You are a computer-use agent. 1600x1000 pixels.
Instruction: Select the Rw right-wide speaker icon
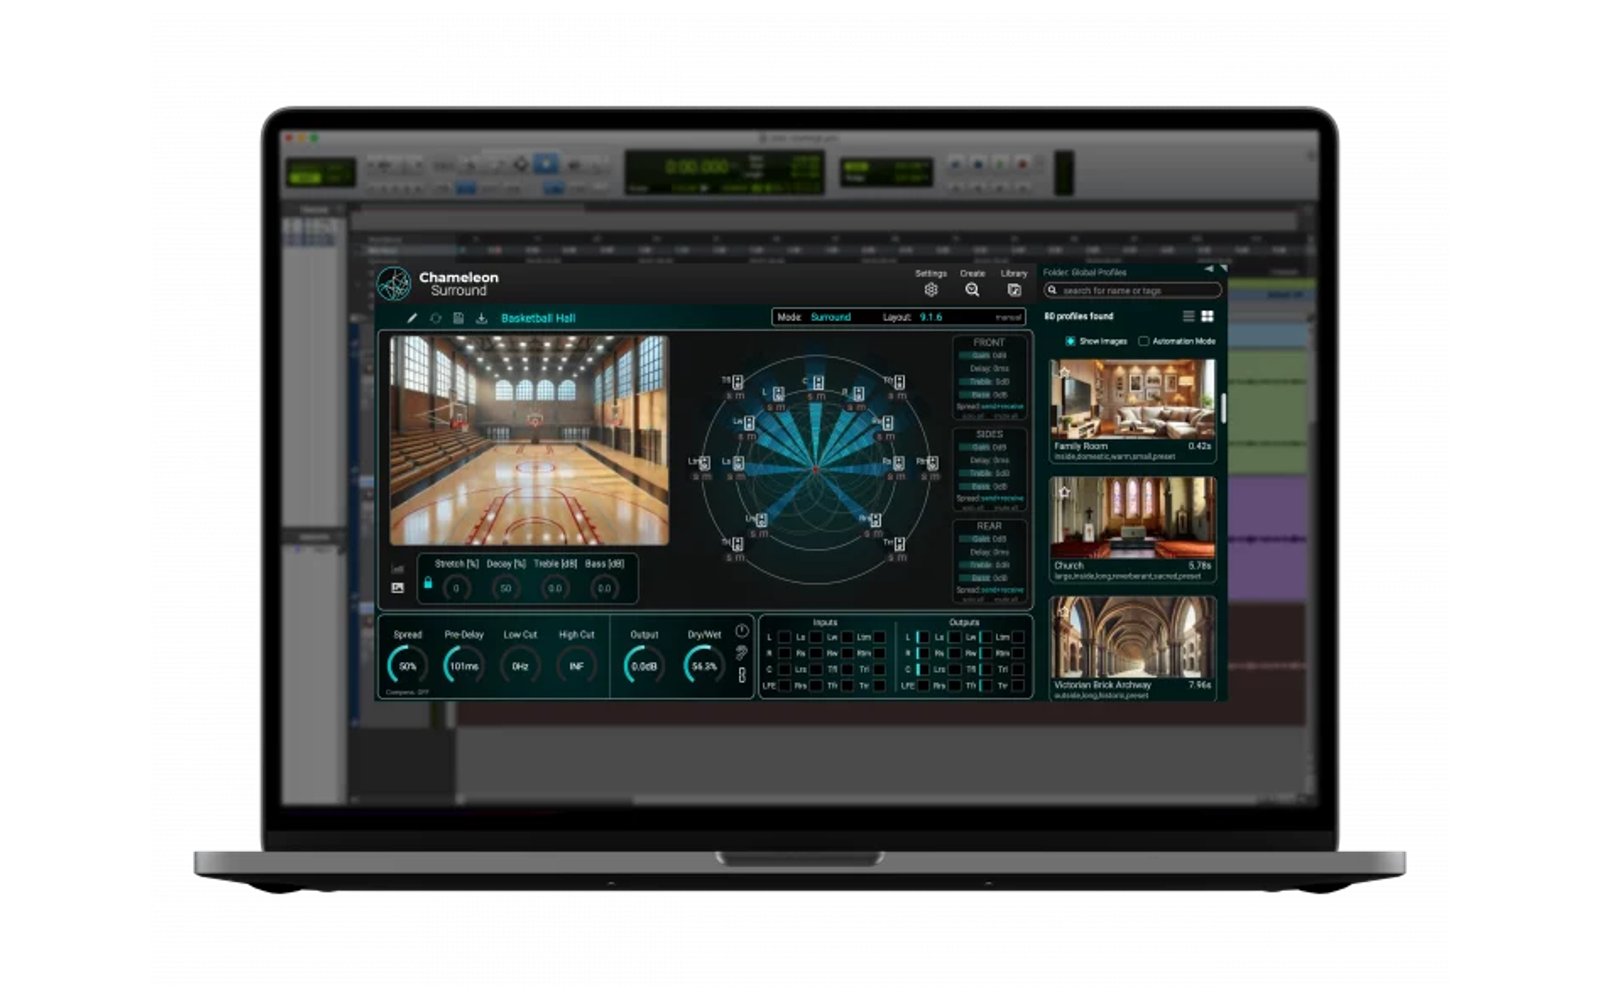[x=887, y=423]
